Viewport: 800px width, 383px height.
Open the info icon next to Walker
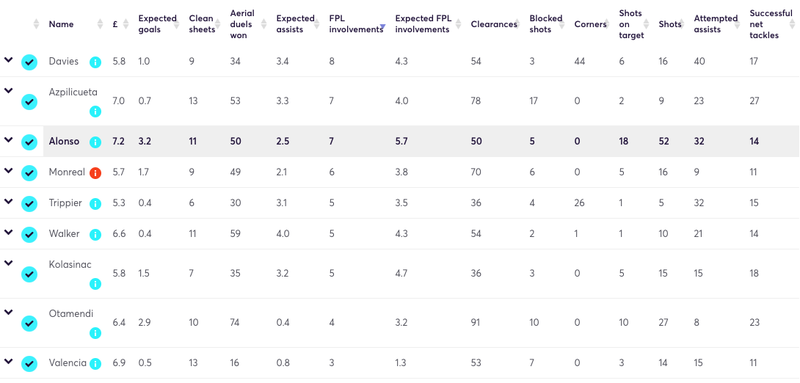[95, 235]
